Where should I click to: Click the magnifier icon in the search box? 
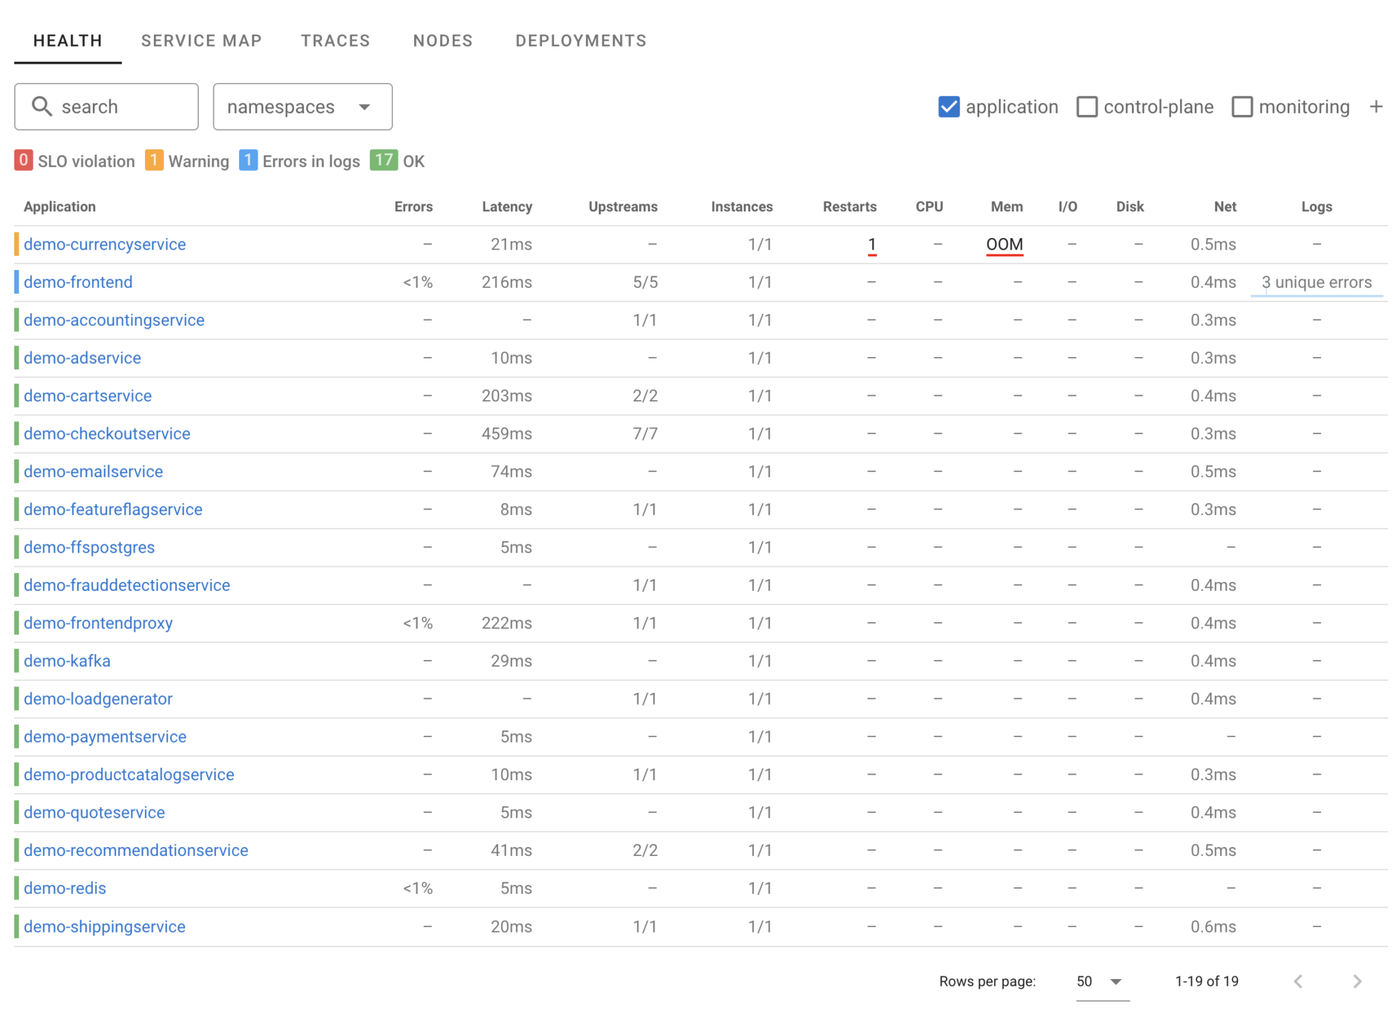click(41, 106)
